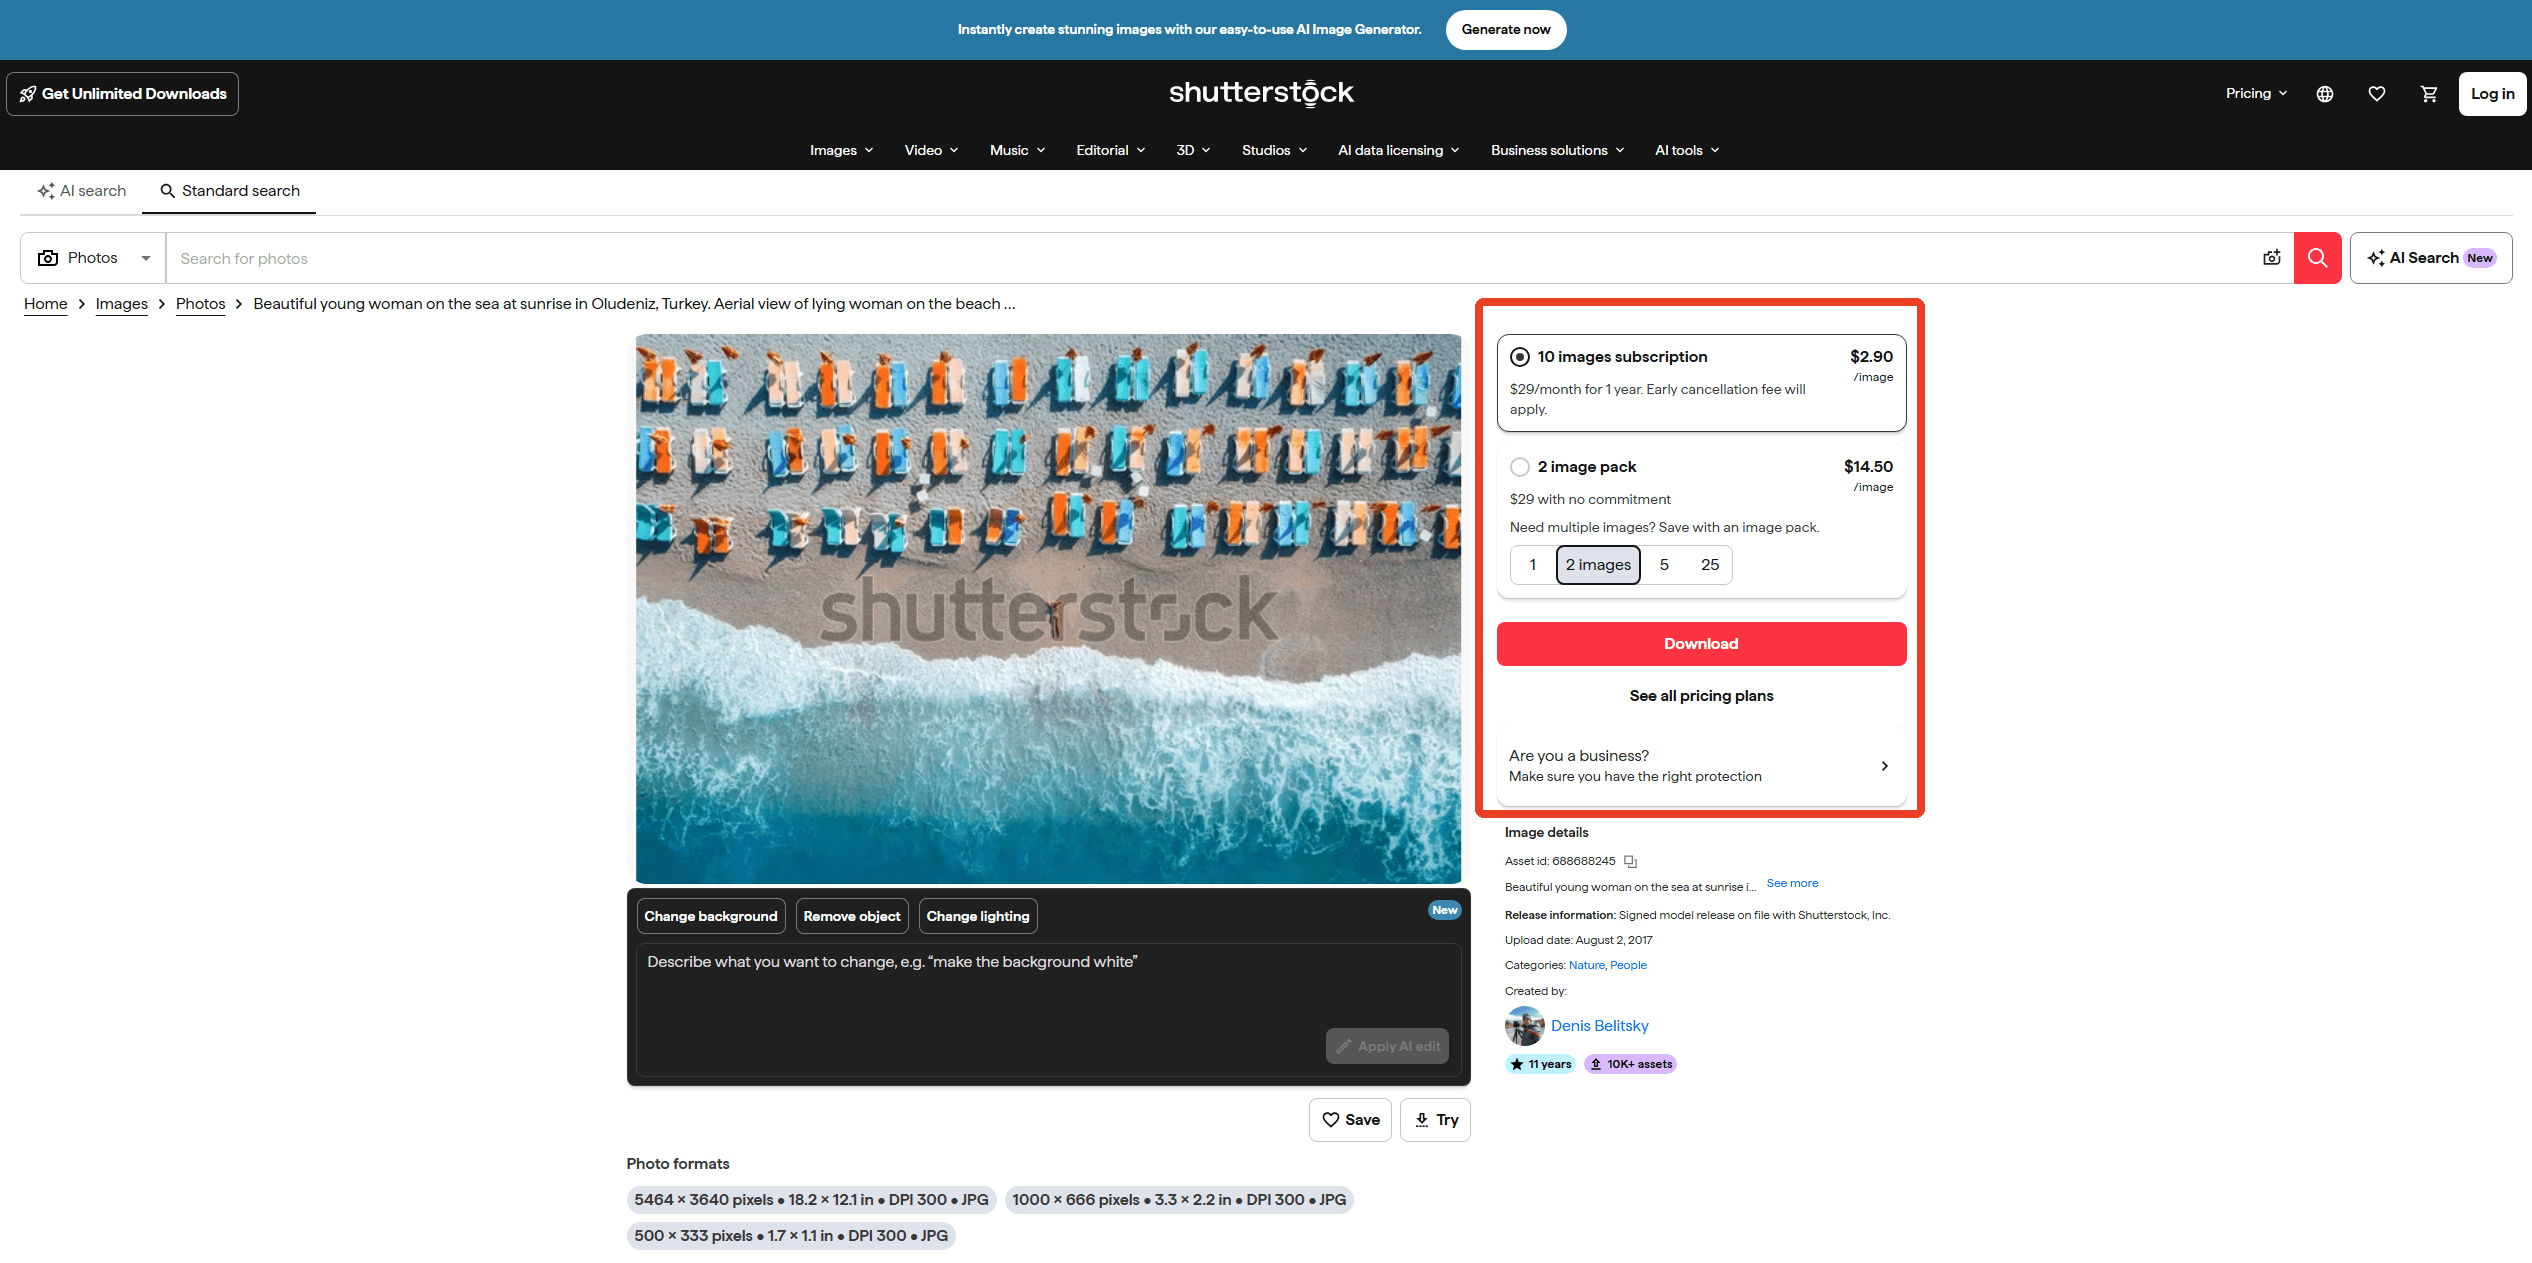The width and height of the screenshot is (2532, 1263).
Task: Open the Home breadcrumb link
Action: click(46, 304)
